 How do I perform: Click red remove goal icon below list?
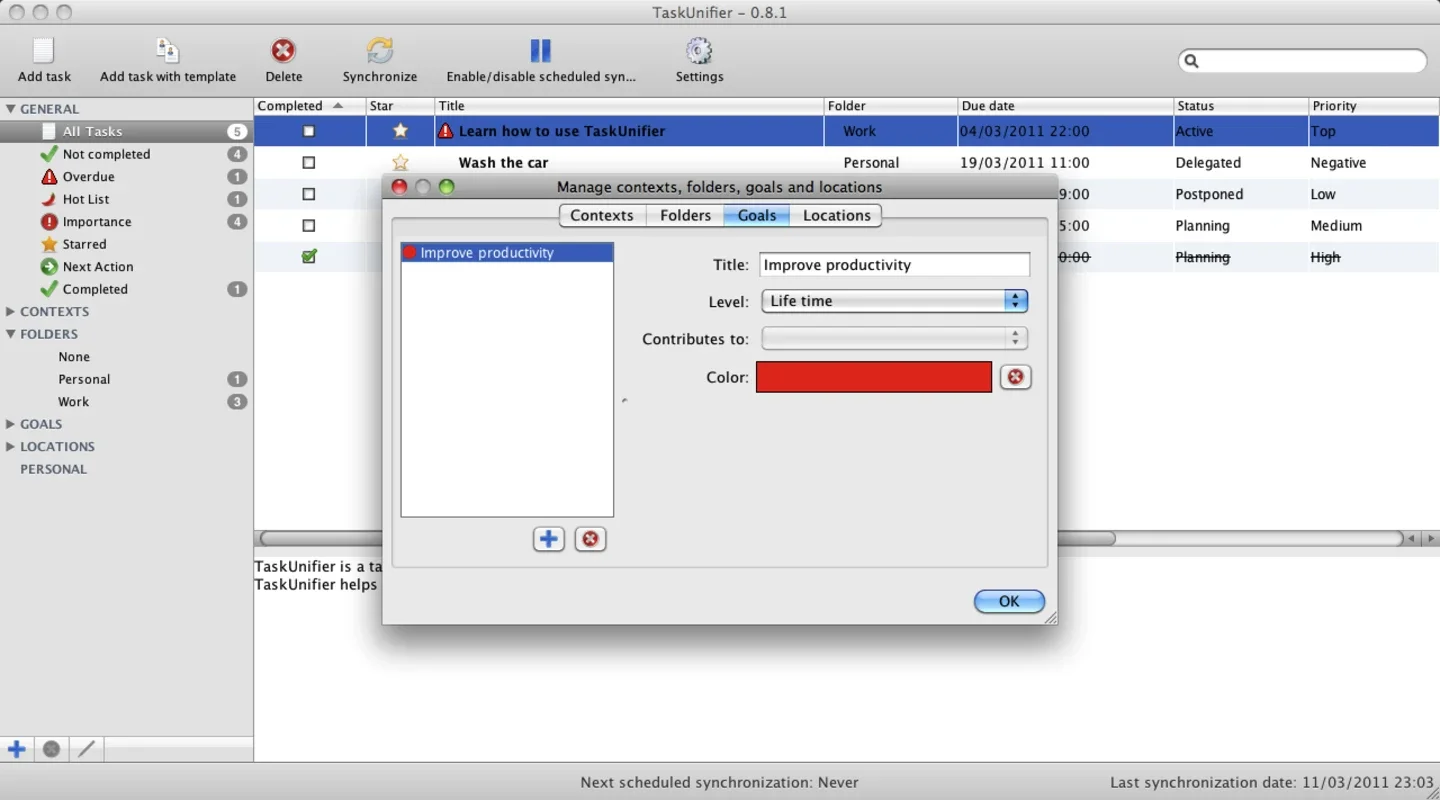pyautogui.click(x=591, y=540)
